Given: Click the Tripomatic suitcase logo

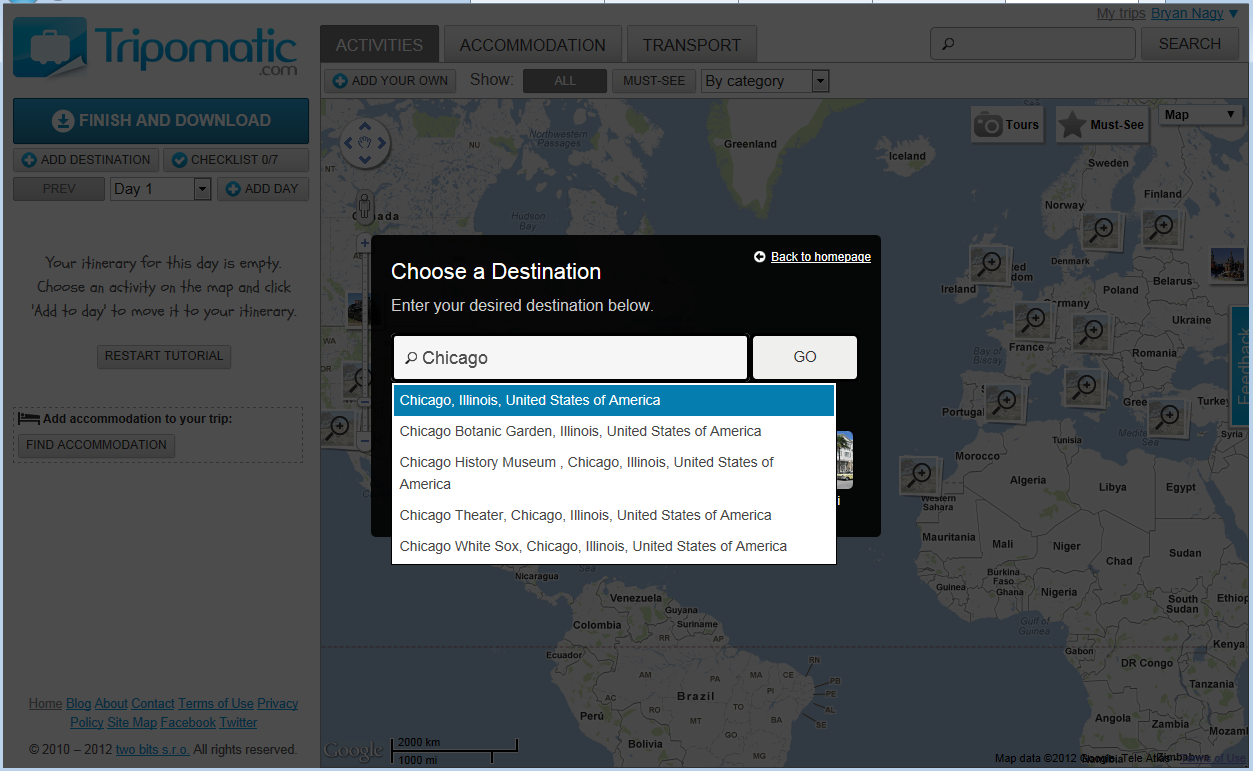Looking at the screenshot, I should click(50, 47).
